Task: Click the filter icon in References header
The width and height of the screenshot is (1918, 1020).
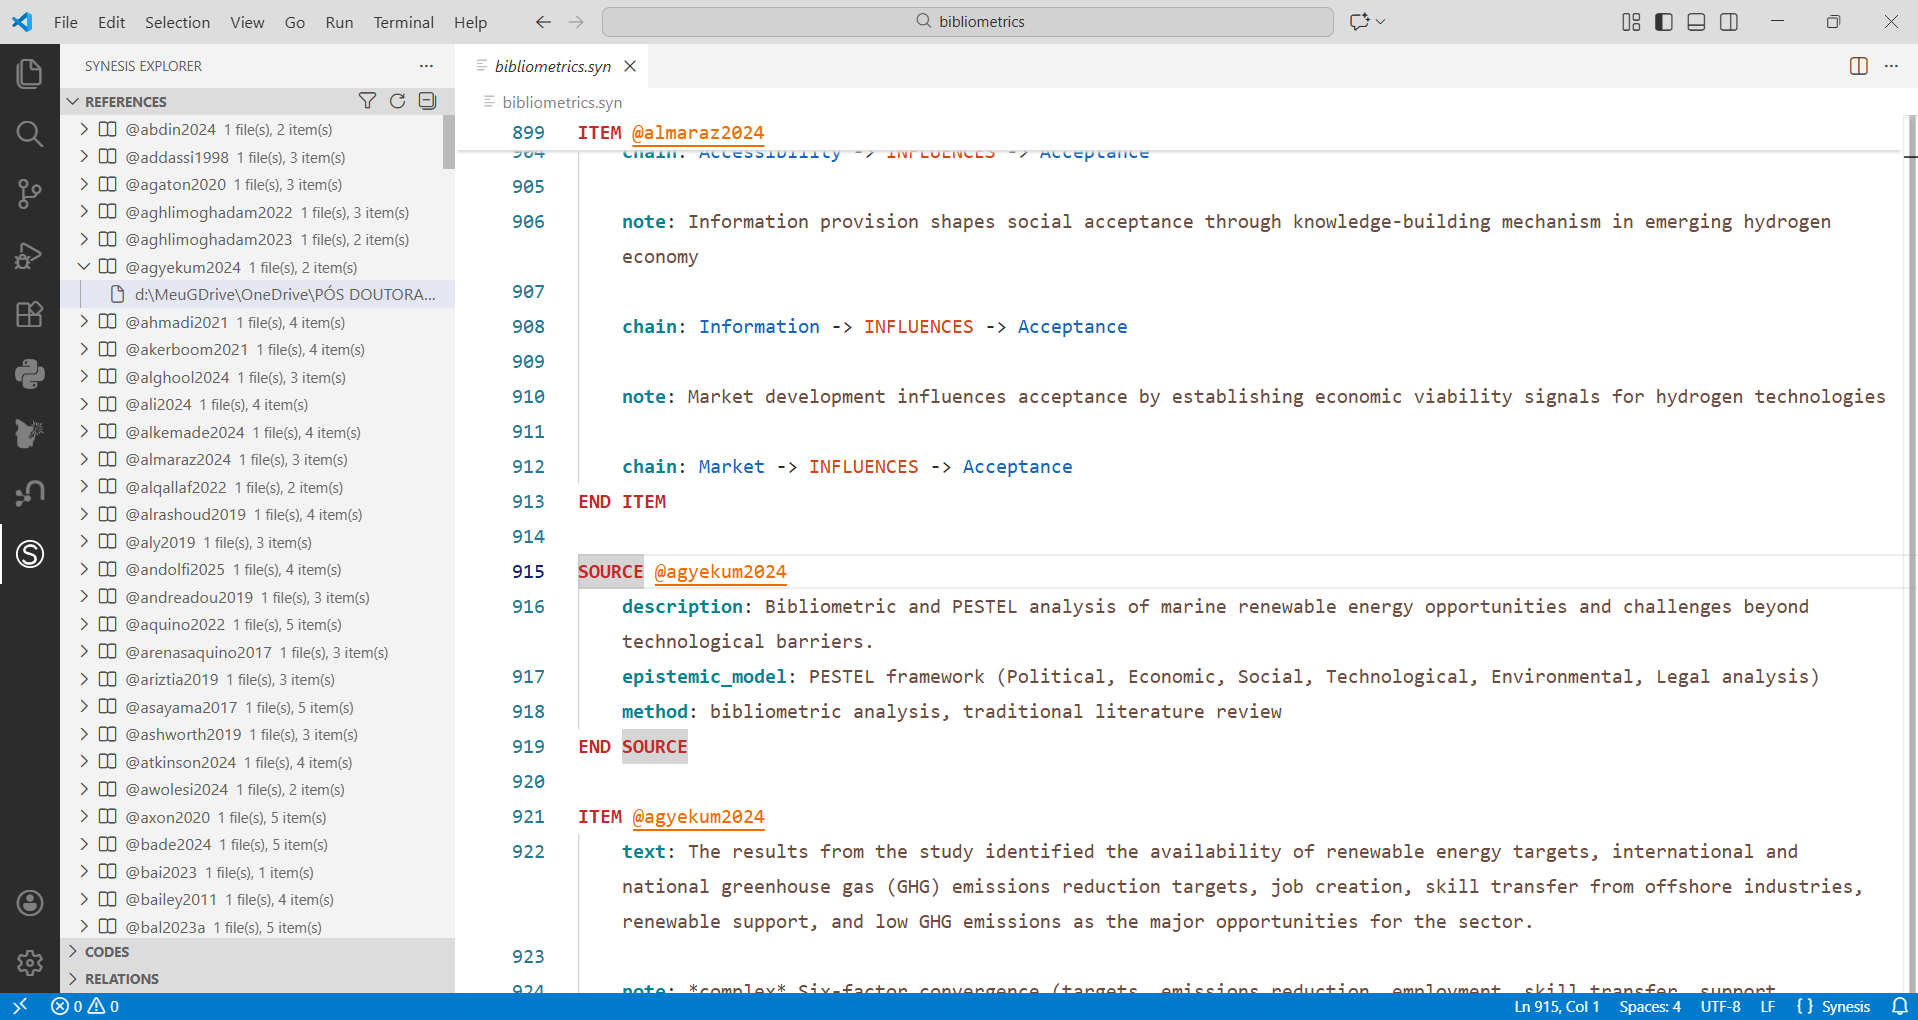Action: pyautogui.click(x=367, y=101)
